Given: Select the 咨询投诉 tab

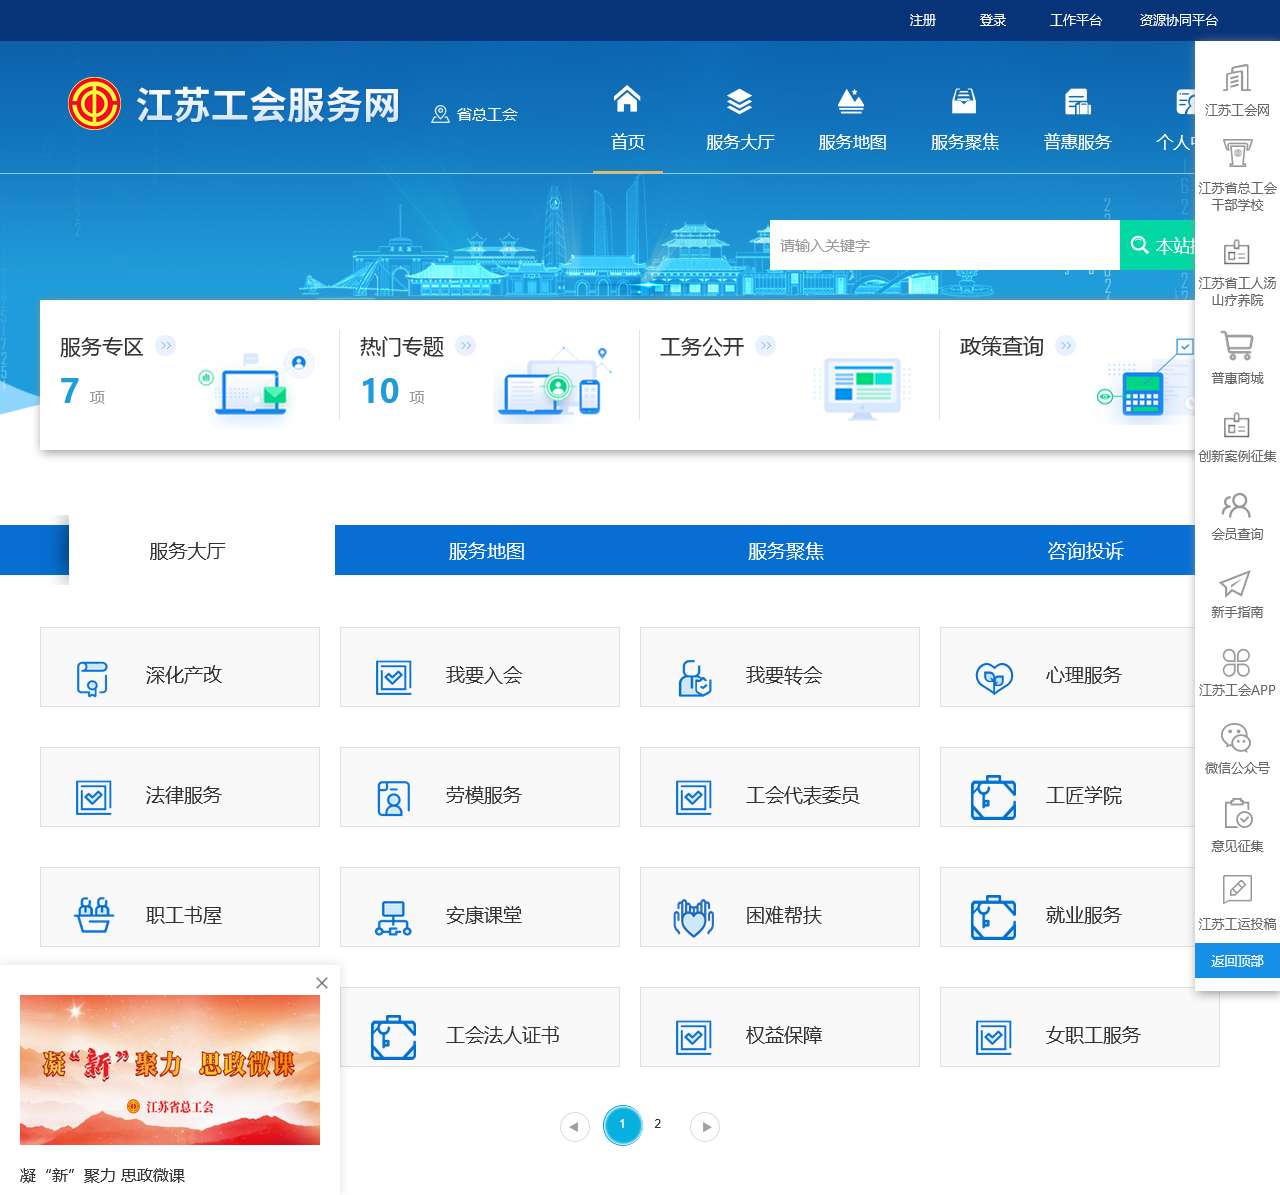Looking at the screenshot, I should point(1085,551).
